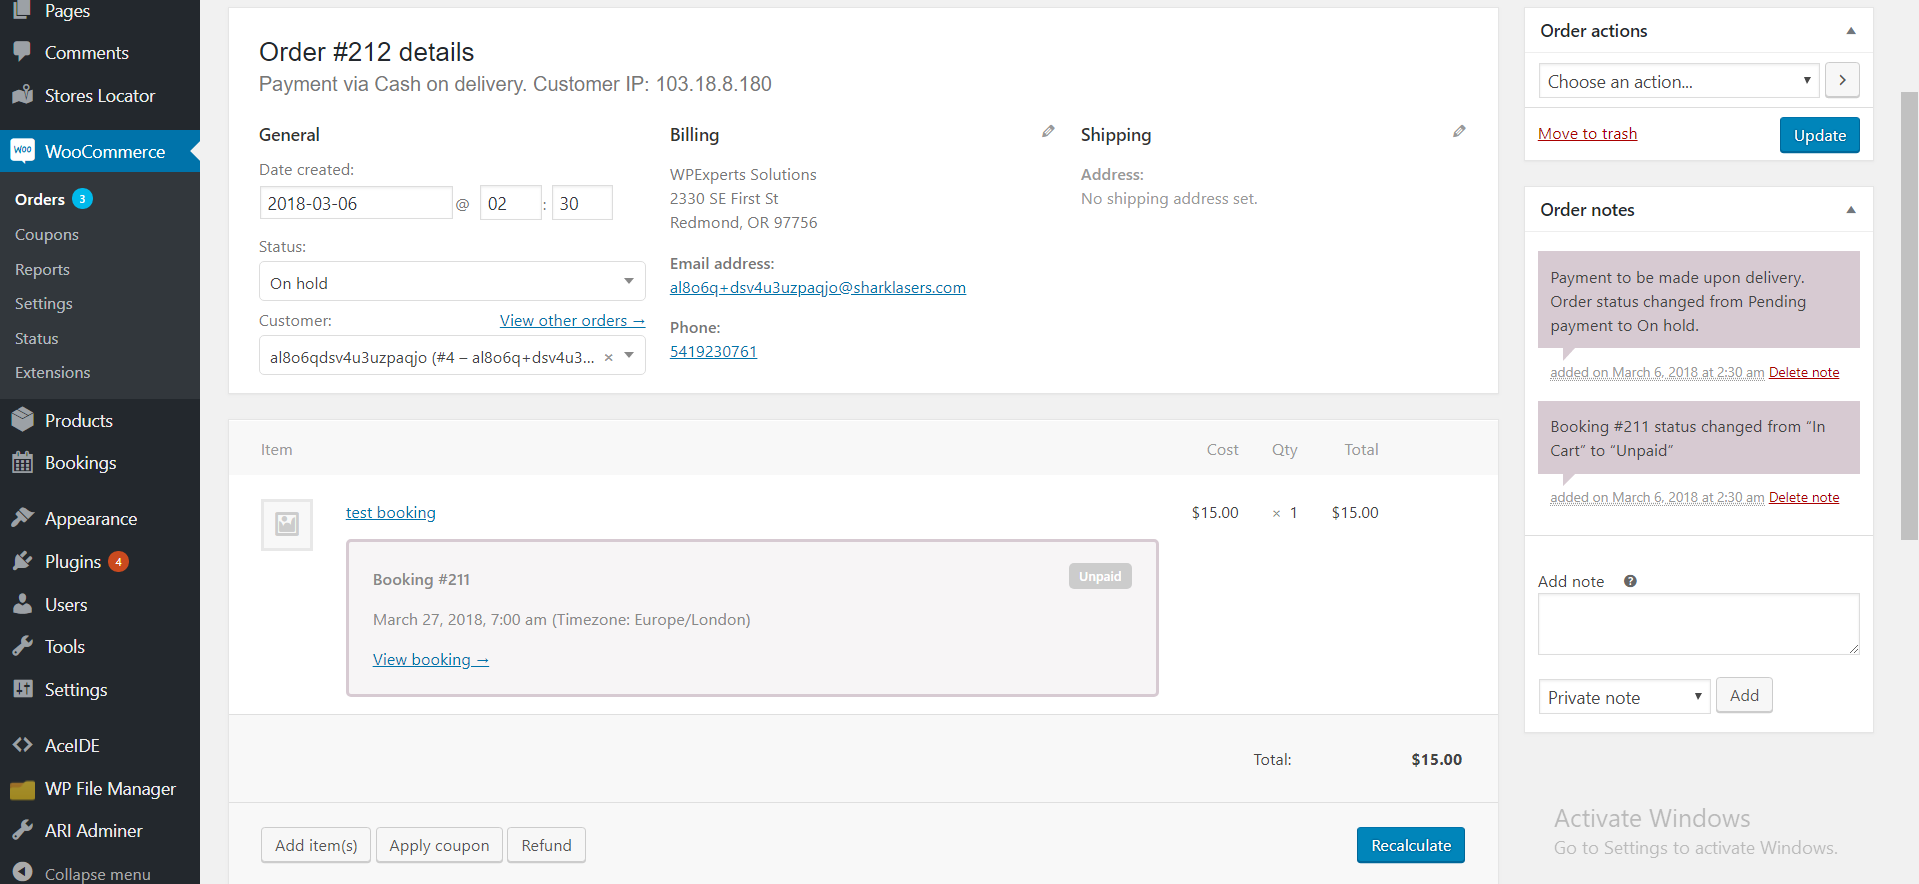Open Coupons under WooCommerce

click(x=47, y=235)
